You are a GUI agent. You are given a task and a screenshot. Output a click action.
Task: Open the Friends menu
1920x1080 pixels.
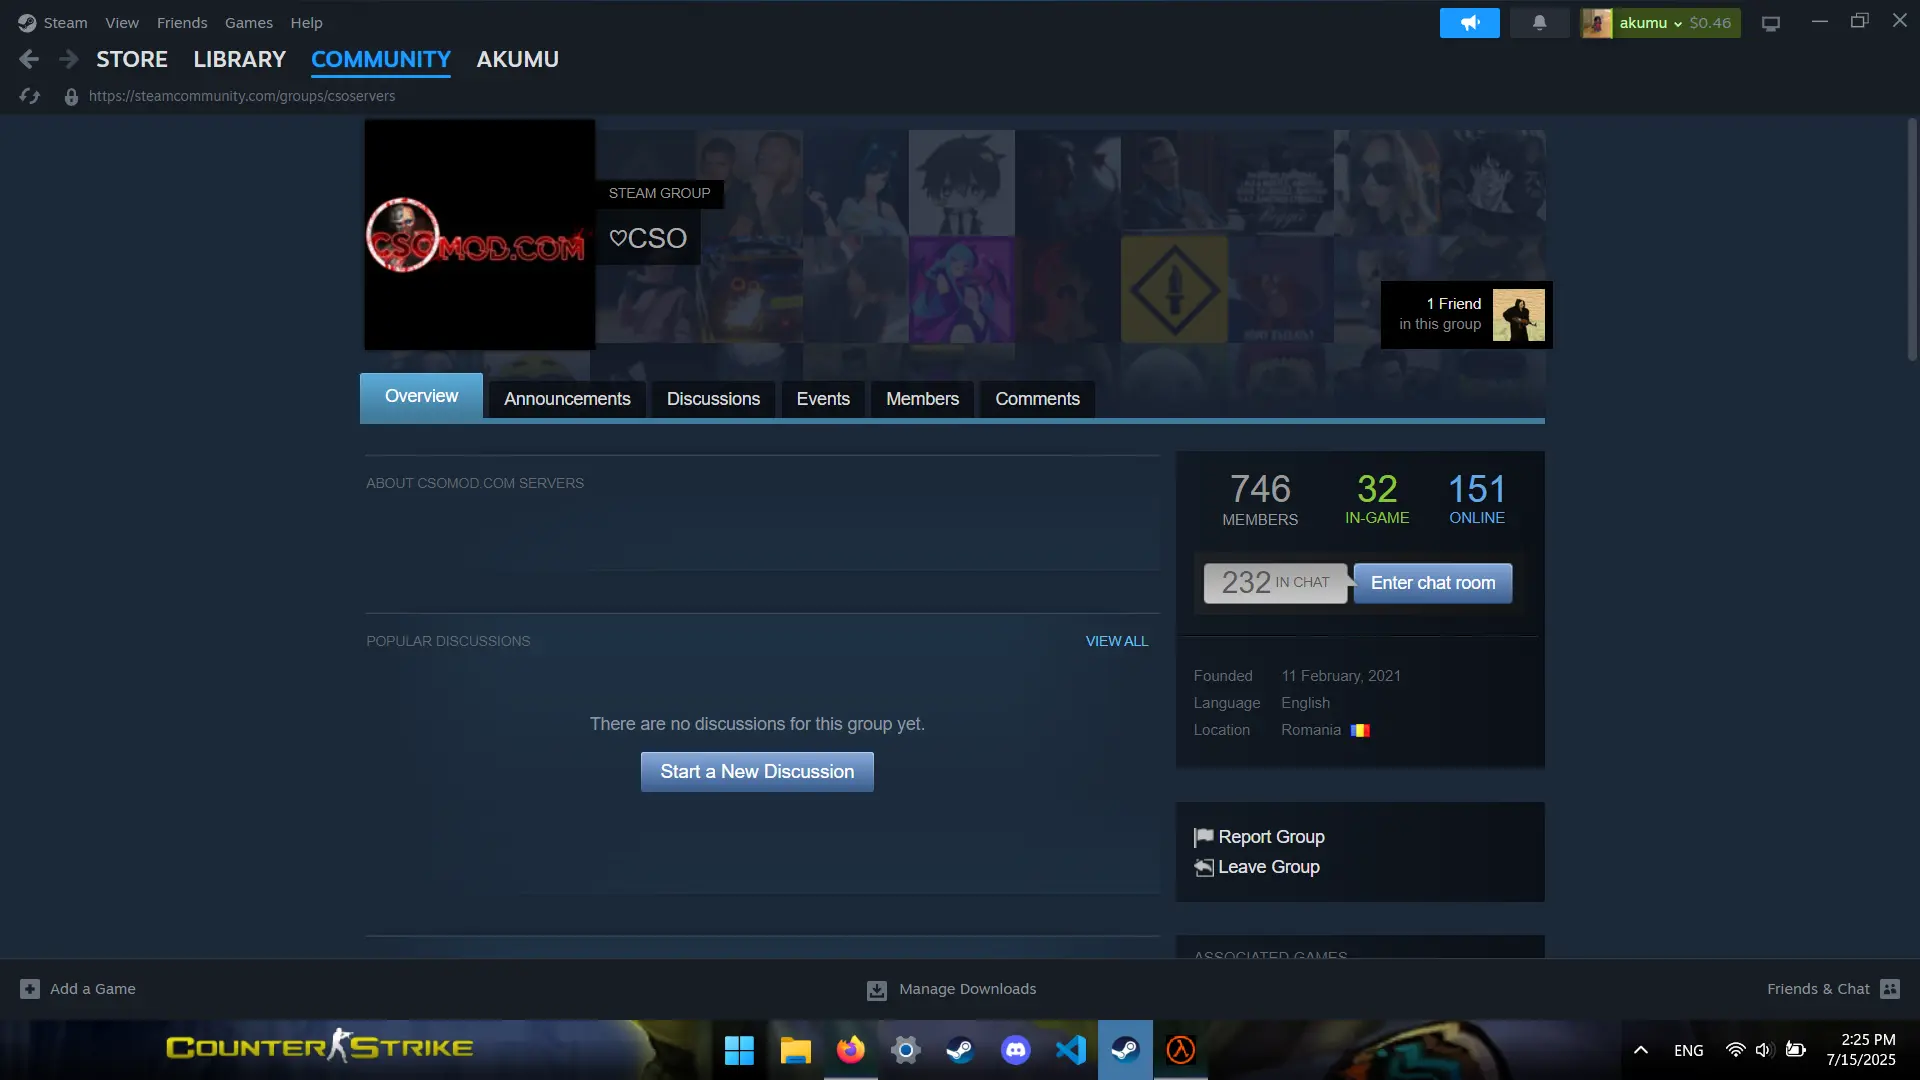click(x=182, y=23)
